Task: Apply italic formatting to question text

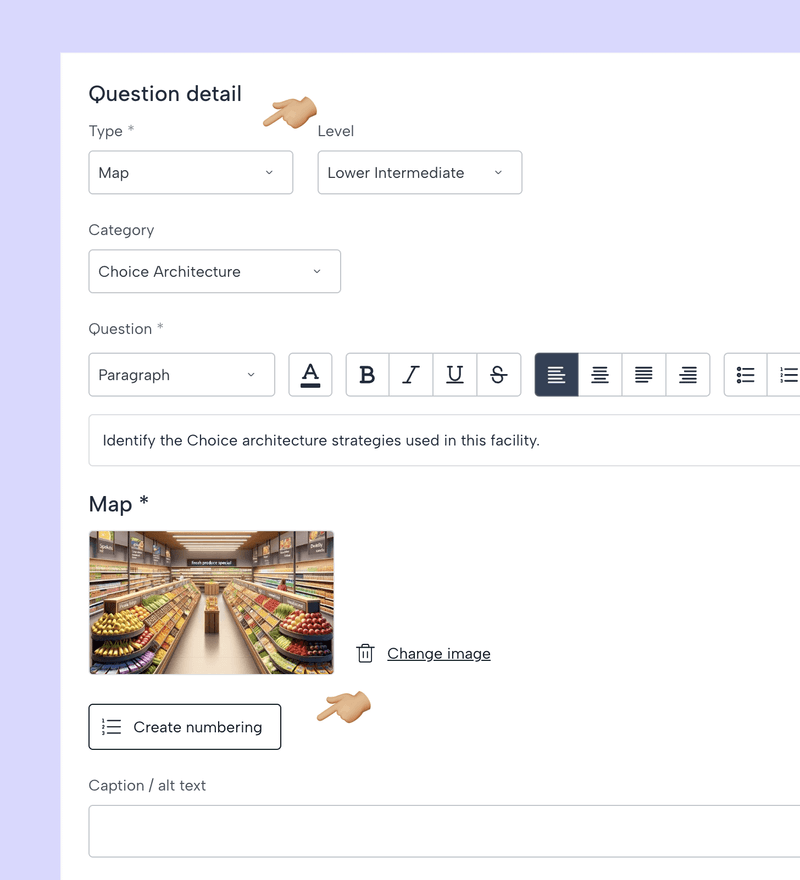Action: (411, 375)
